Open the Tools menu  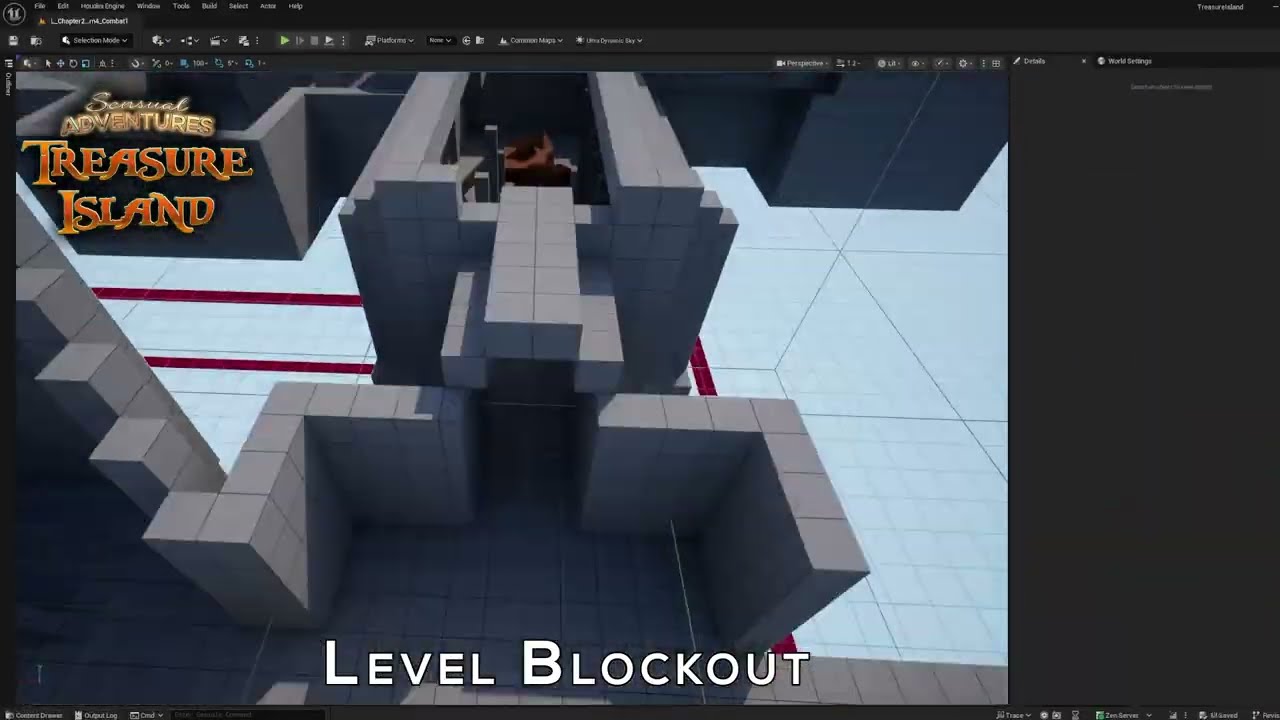point(181,6)
